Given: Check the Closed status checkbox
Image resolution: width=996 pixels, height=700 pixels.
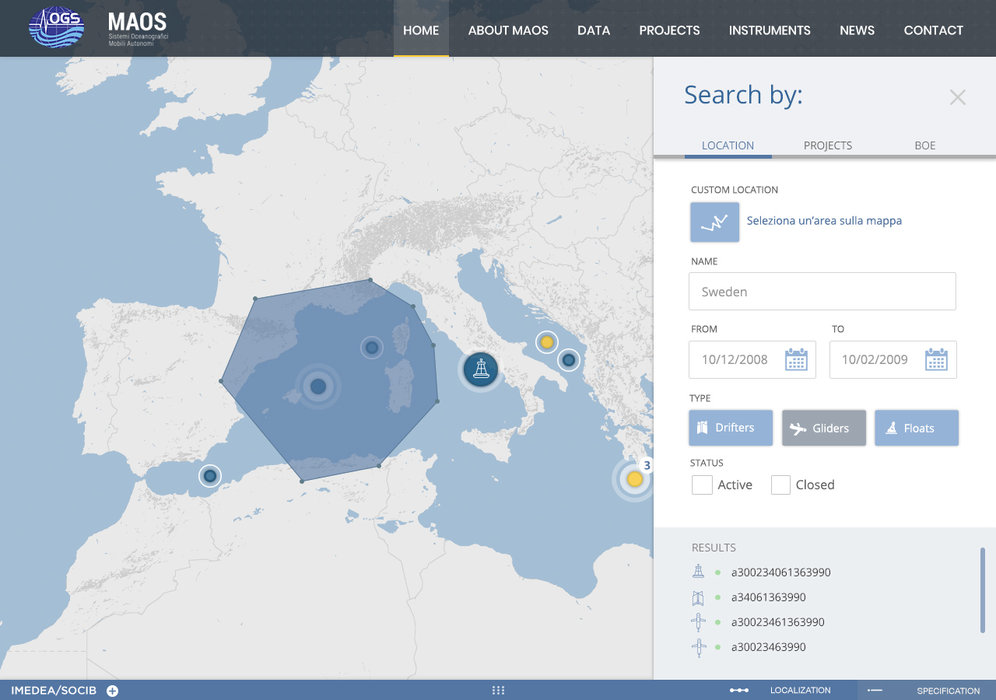Looking at the screenshot, I should coord(781,485).
